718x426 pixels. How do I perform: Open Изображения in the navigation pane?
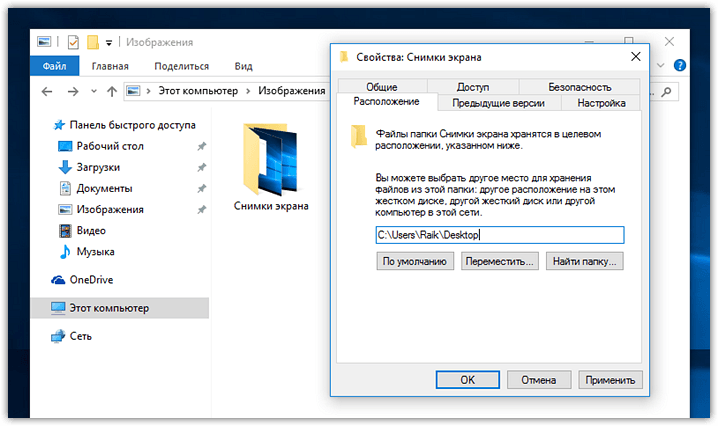click(110, 209)
